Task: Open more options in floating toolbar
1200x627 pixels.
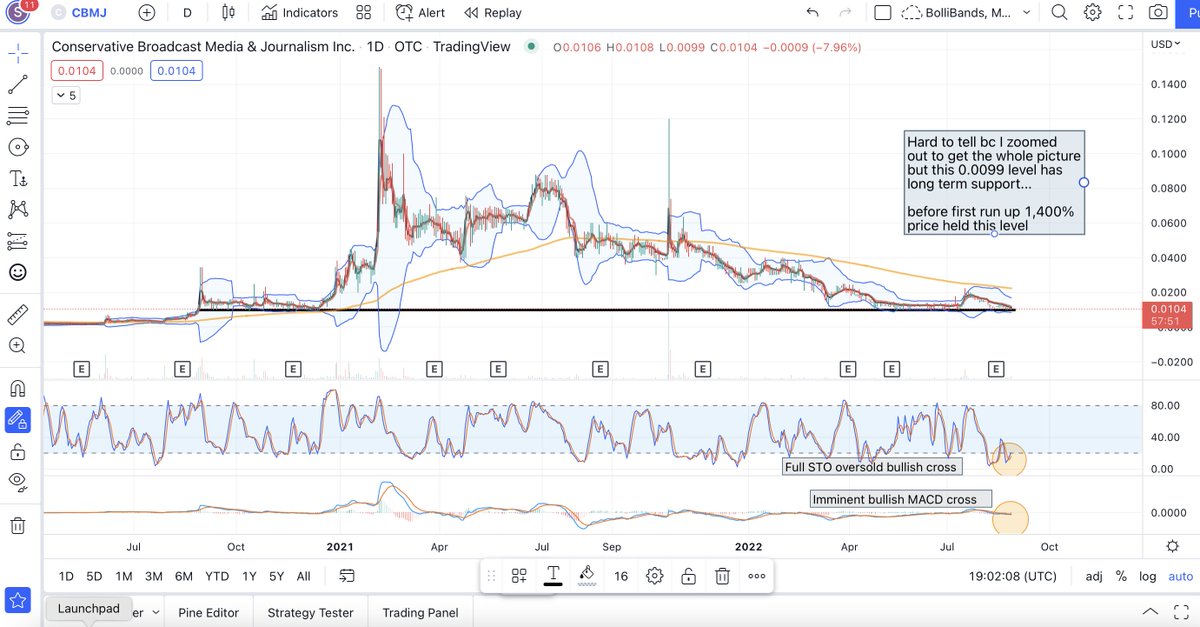Action: 757,576
